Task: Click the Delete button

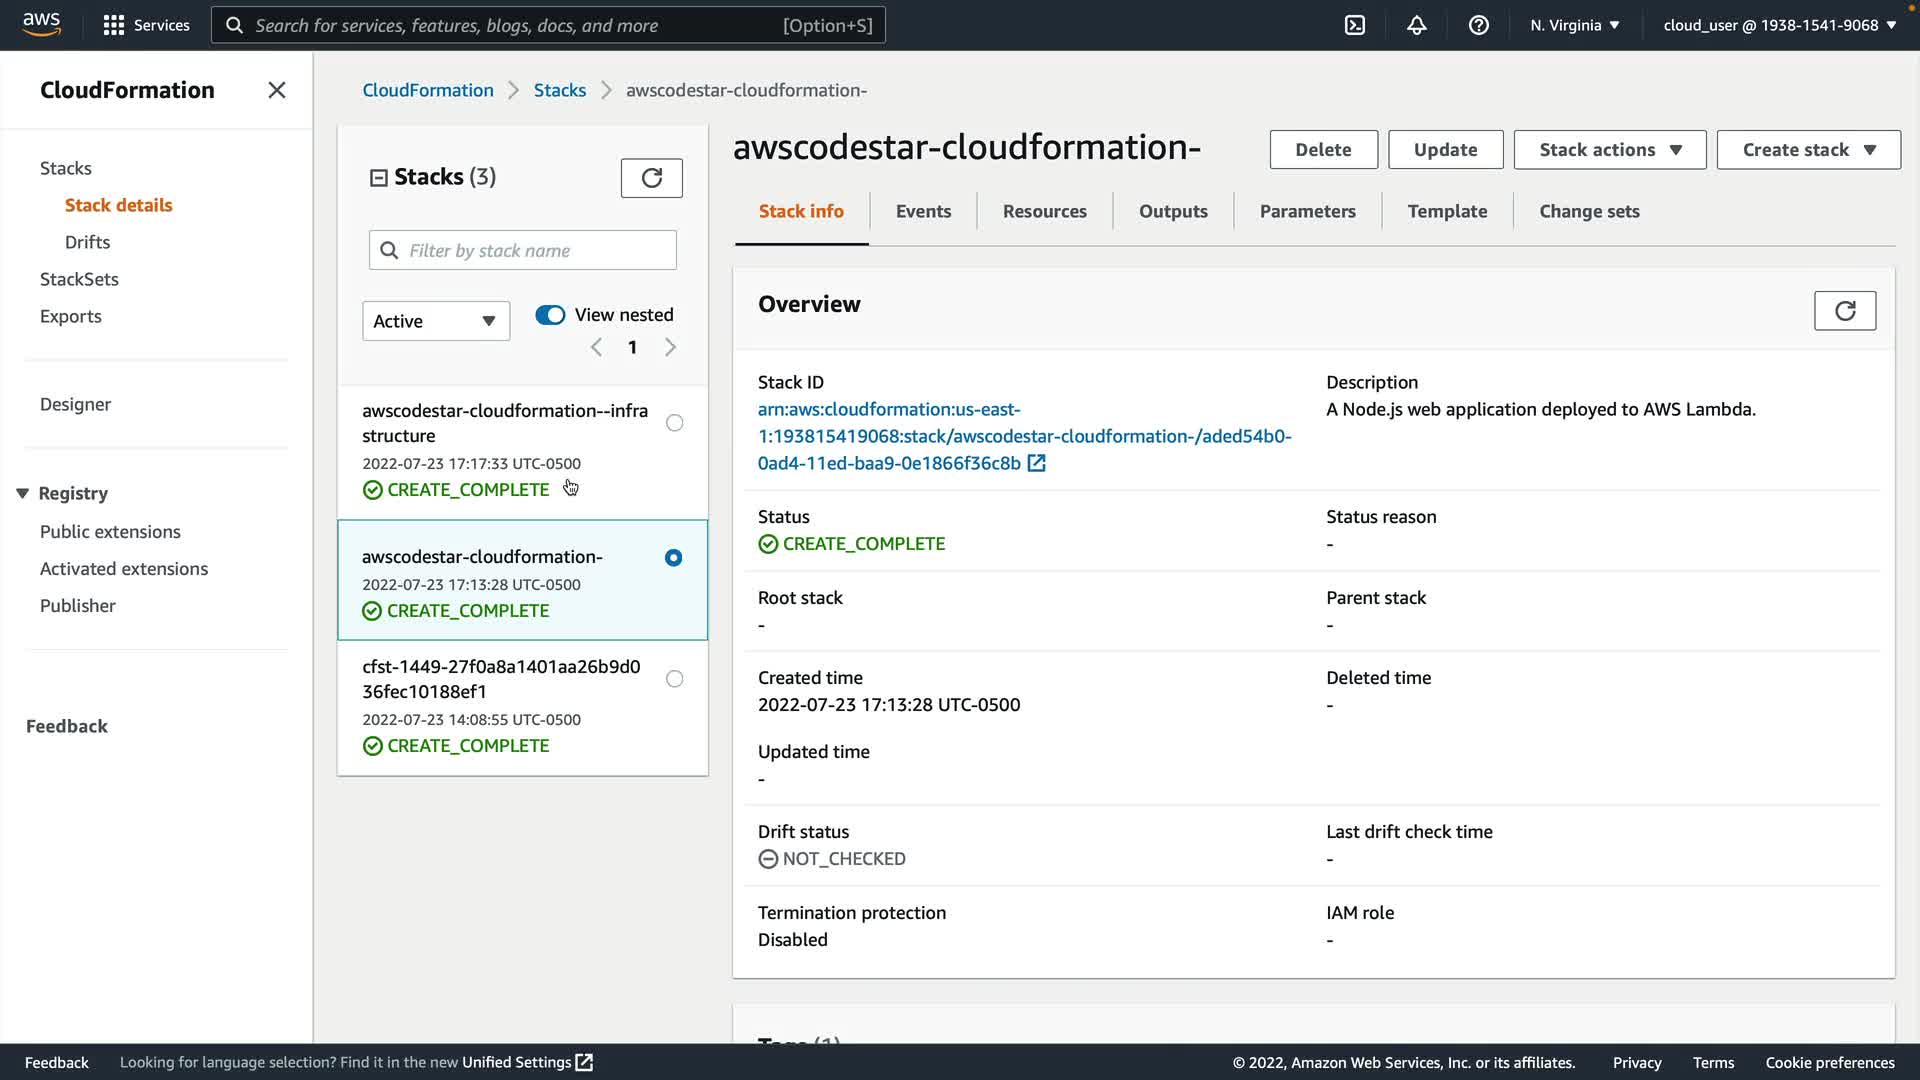Action: 1322,150
